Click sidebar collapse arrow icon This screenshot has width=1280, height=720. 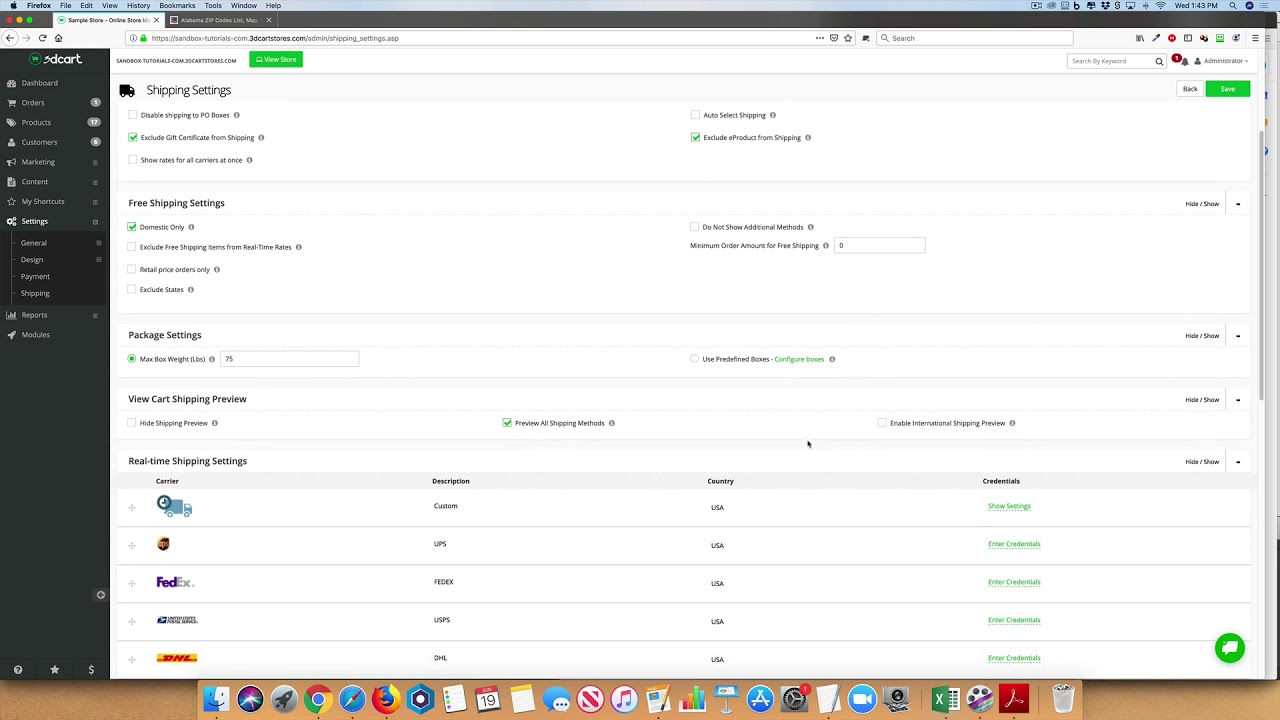tap(100, 595)
